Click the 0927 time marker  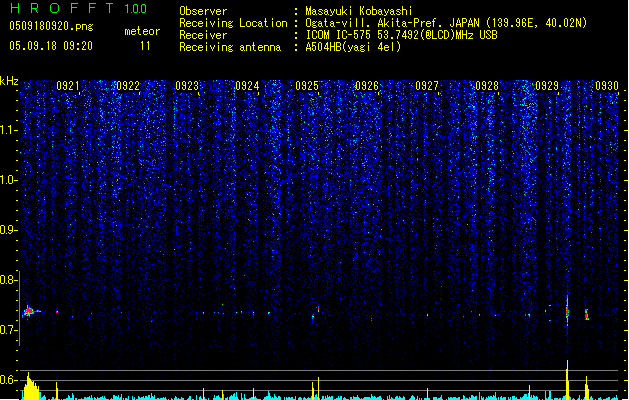coord(427,85)
